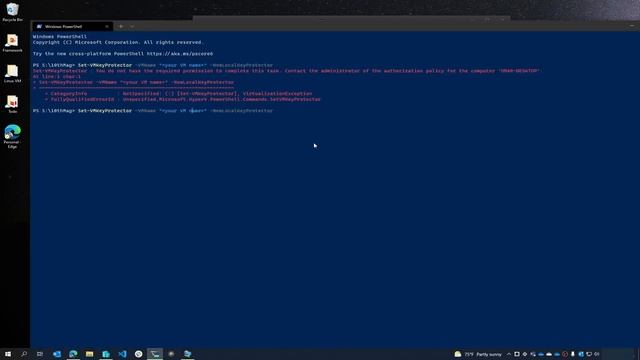Open File Explorer from the taskbar
This screenshot has height=360, width=640.
[x=89, y=354]
